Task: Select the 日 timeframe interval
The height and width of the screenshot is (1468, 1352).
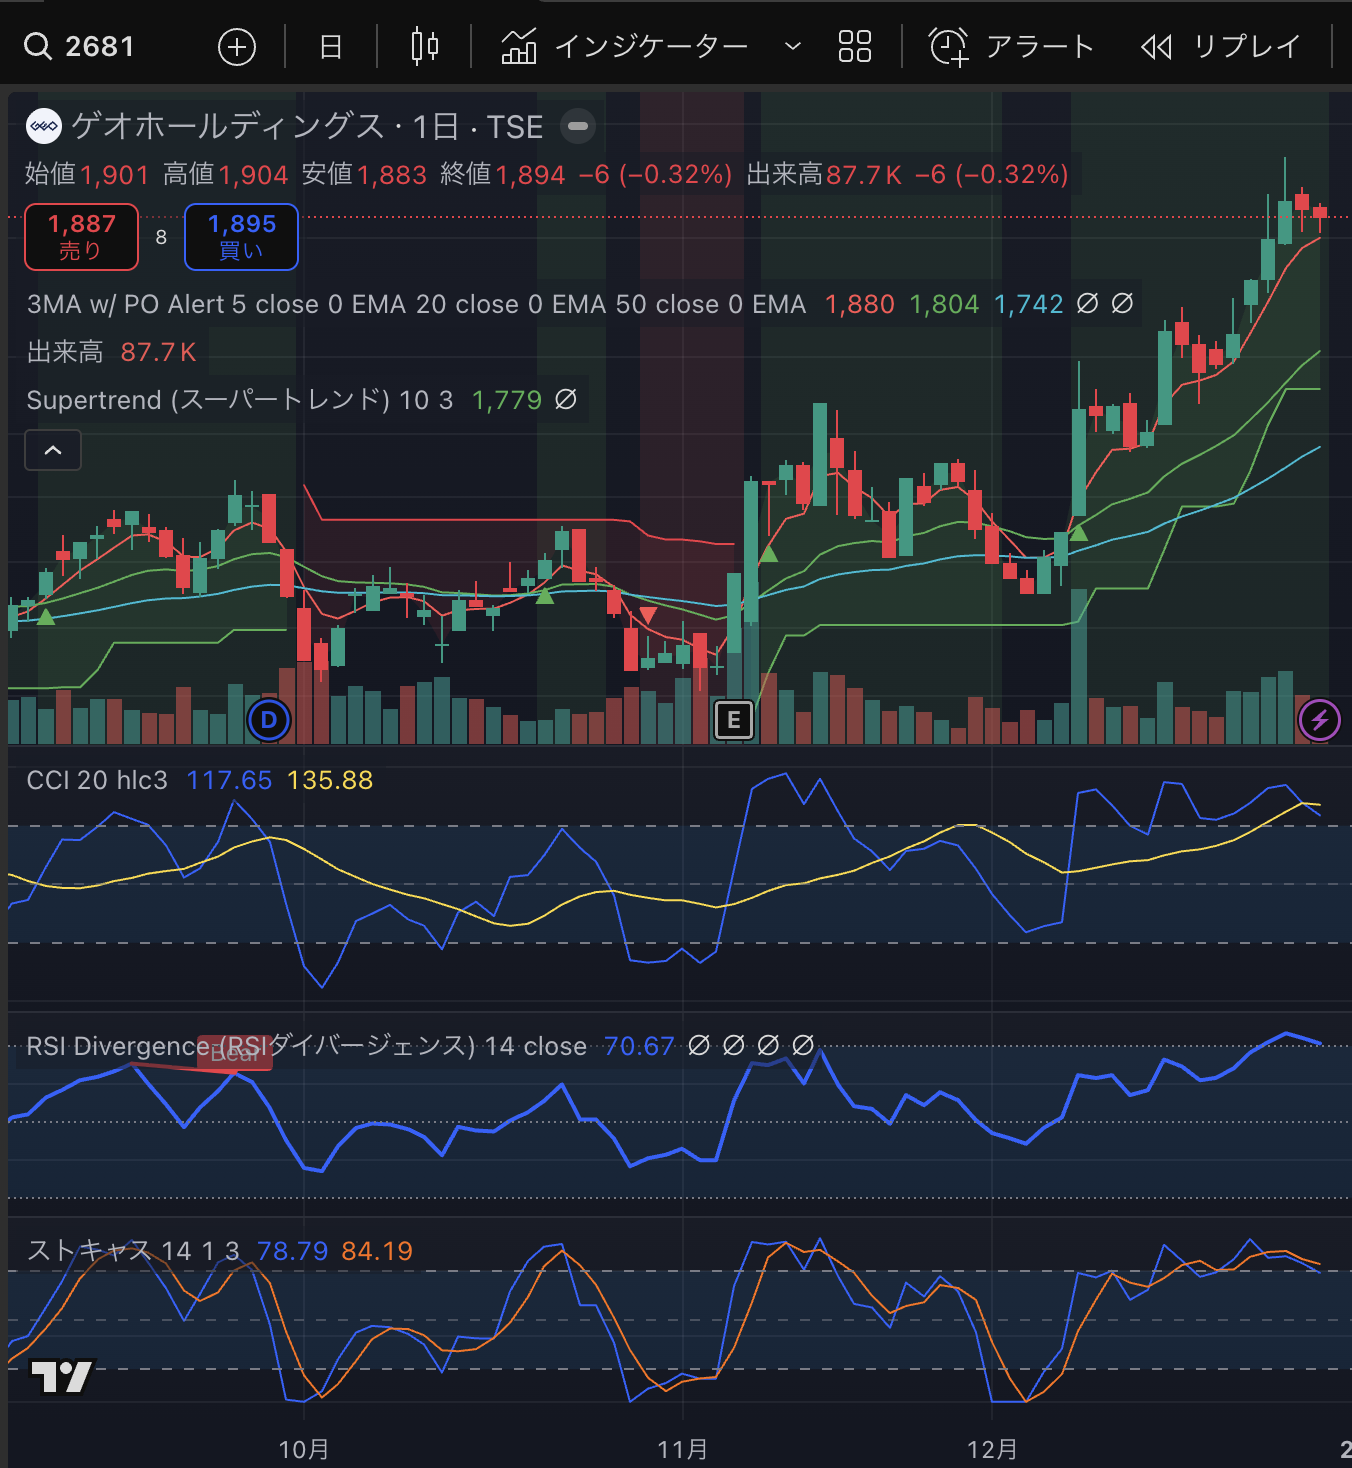Action: [331, 47]
